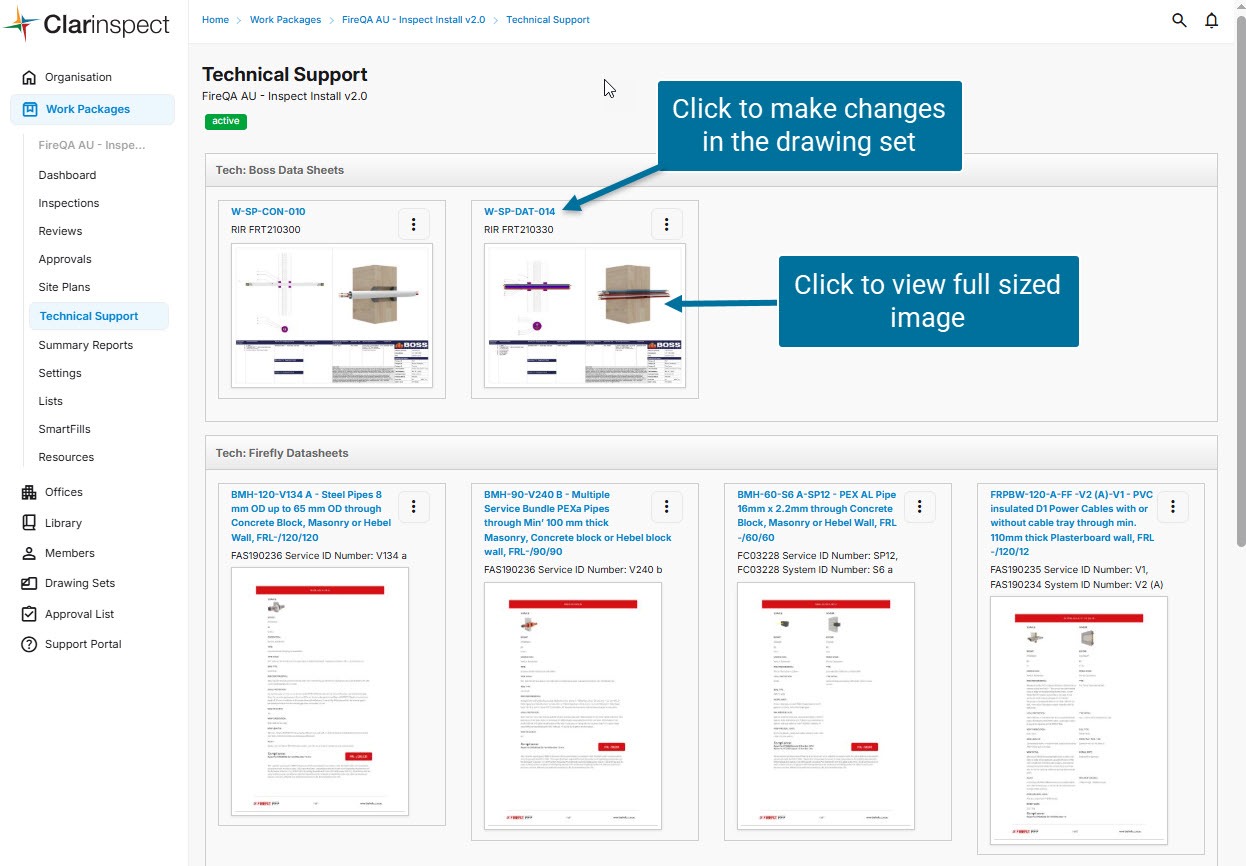
Task: Open Organisation from the sidebar
Action: [78, 77]
